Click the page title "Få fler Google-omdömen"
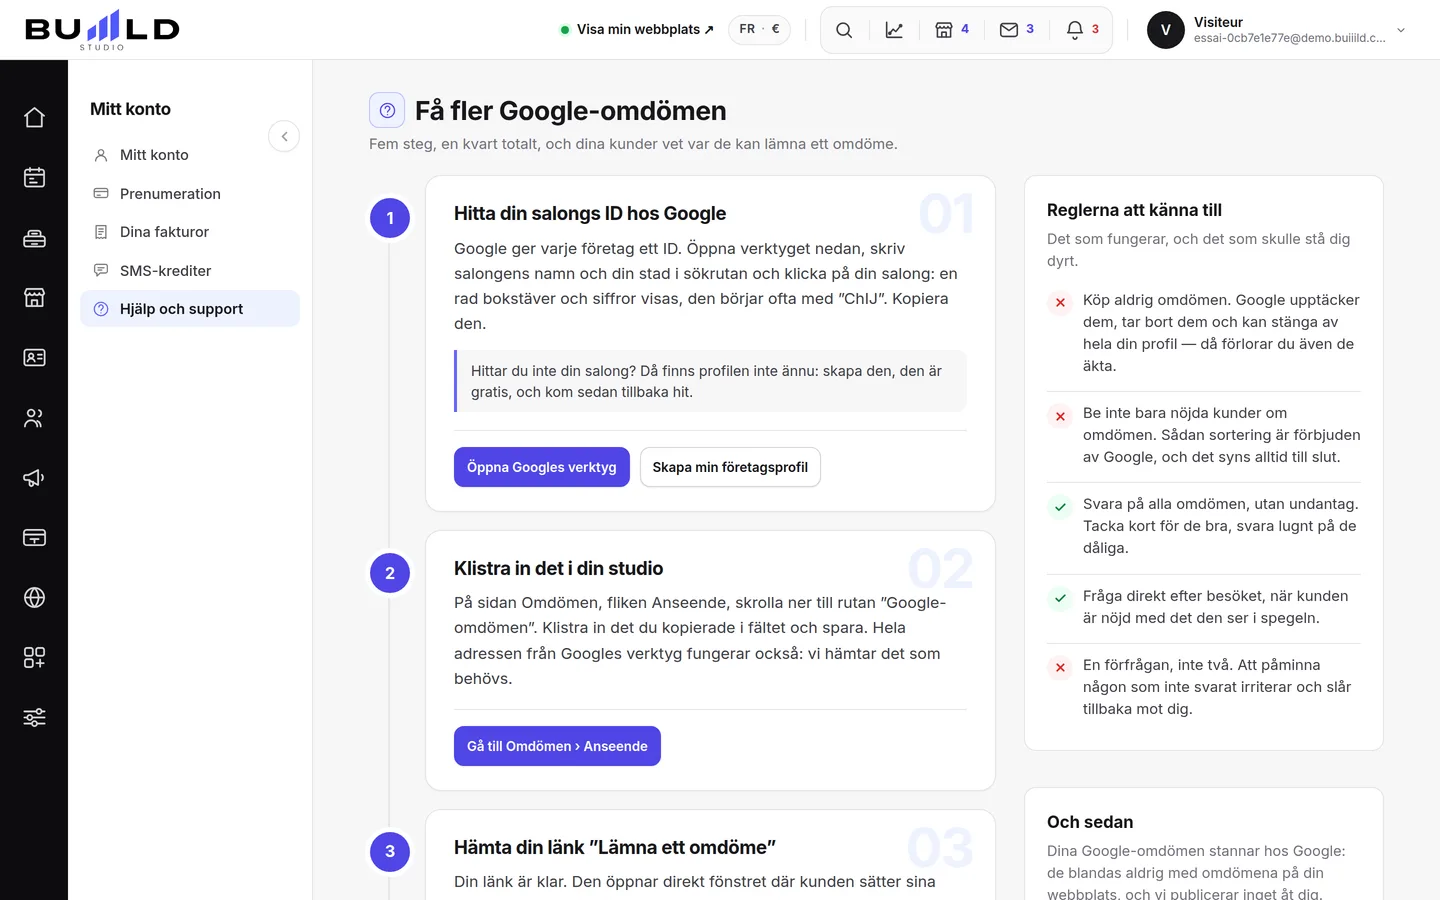The height and width of the screenshot is (900, 1440). (x=571, y=111)
